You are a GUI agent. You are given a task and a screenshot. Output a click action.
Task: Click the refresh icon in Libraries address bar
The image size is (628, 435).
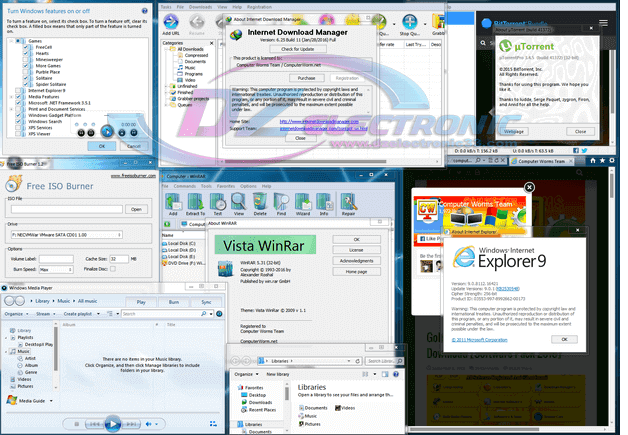coord(357,361)
